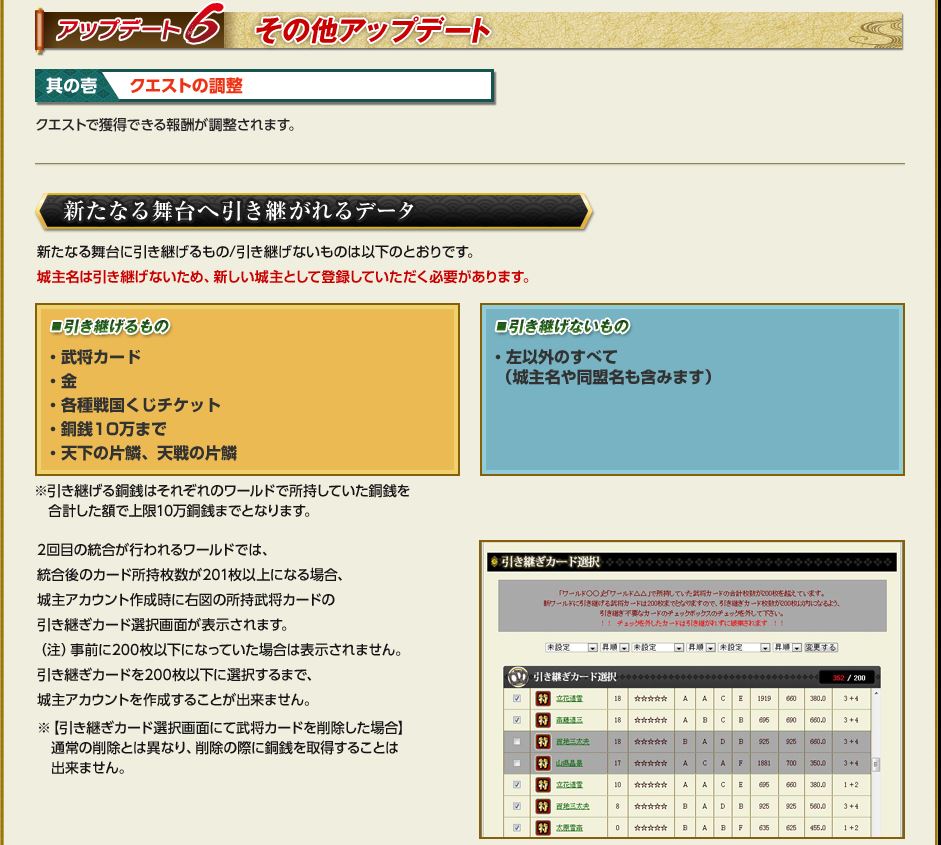Click the small gold emblem in the black 引き継ぎカード選択 title bar

(x=495, y=562)
